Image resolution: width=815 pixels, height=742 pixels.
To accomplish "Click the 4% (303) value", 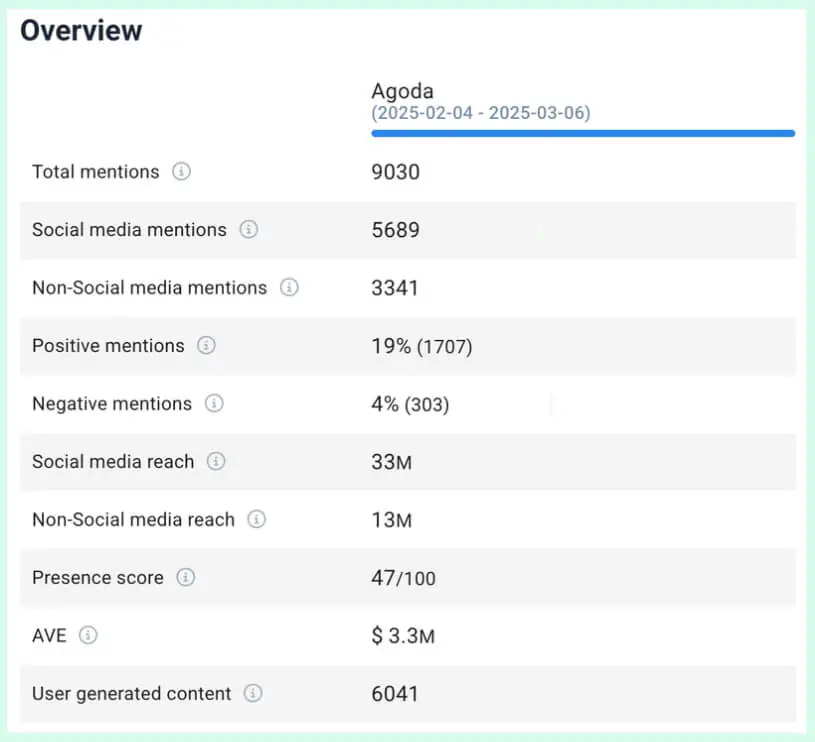I will 410,404.
